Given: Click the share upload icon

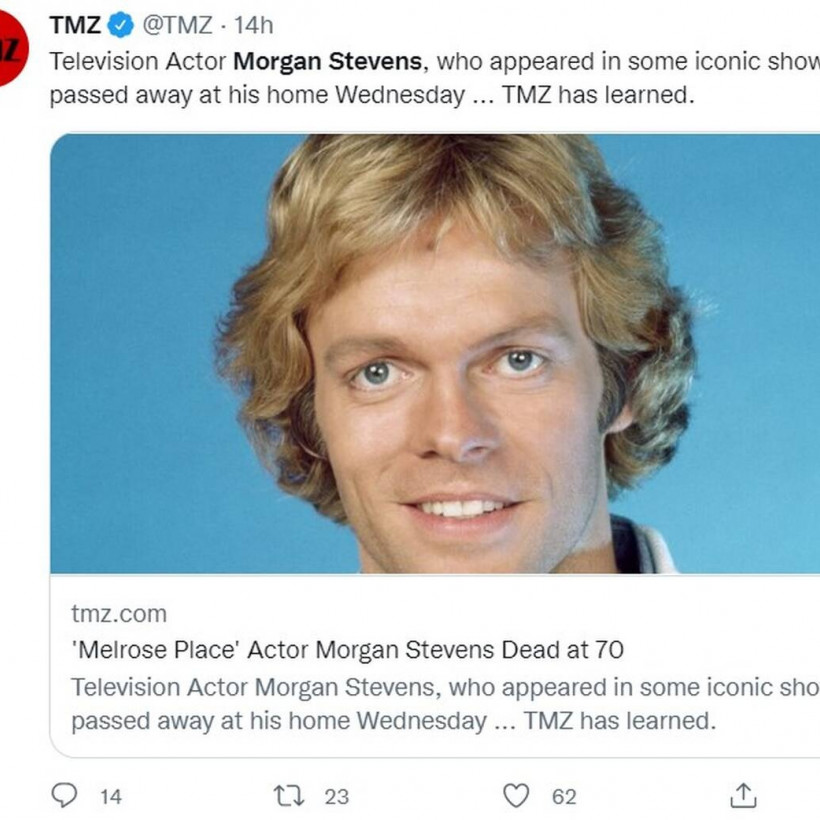Looking at the screenshot, I should [742, 795].
